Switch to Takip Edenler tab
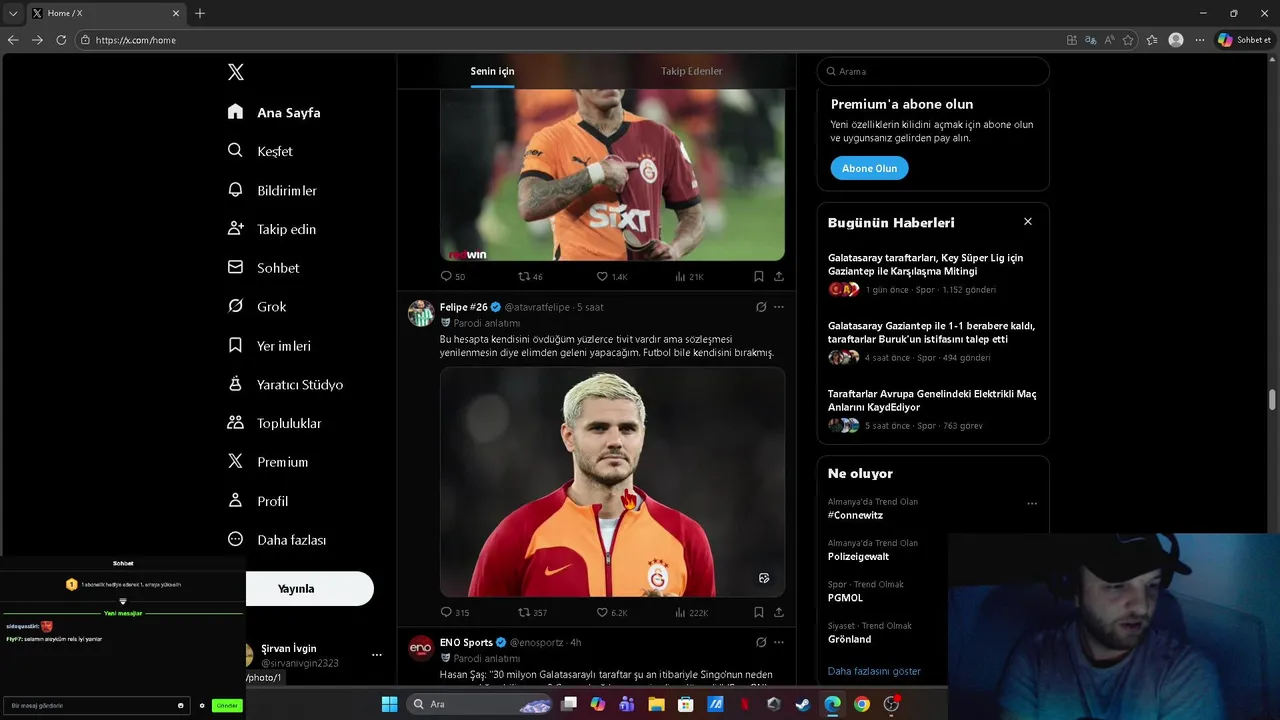 (691, 71)
